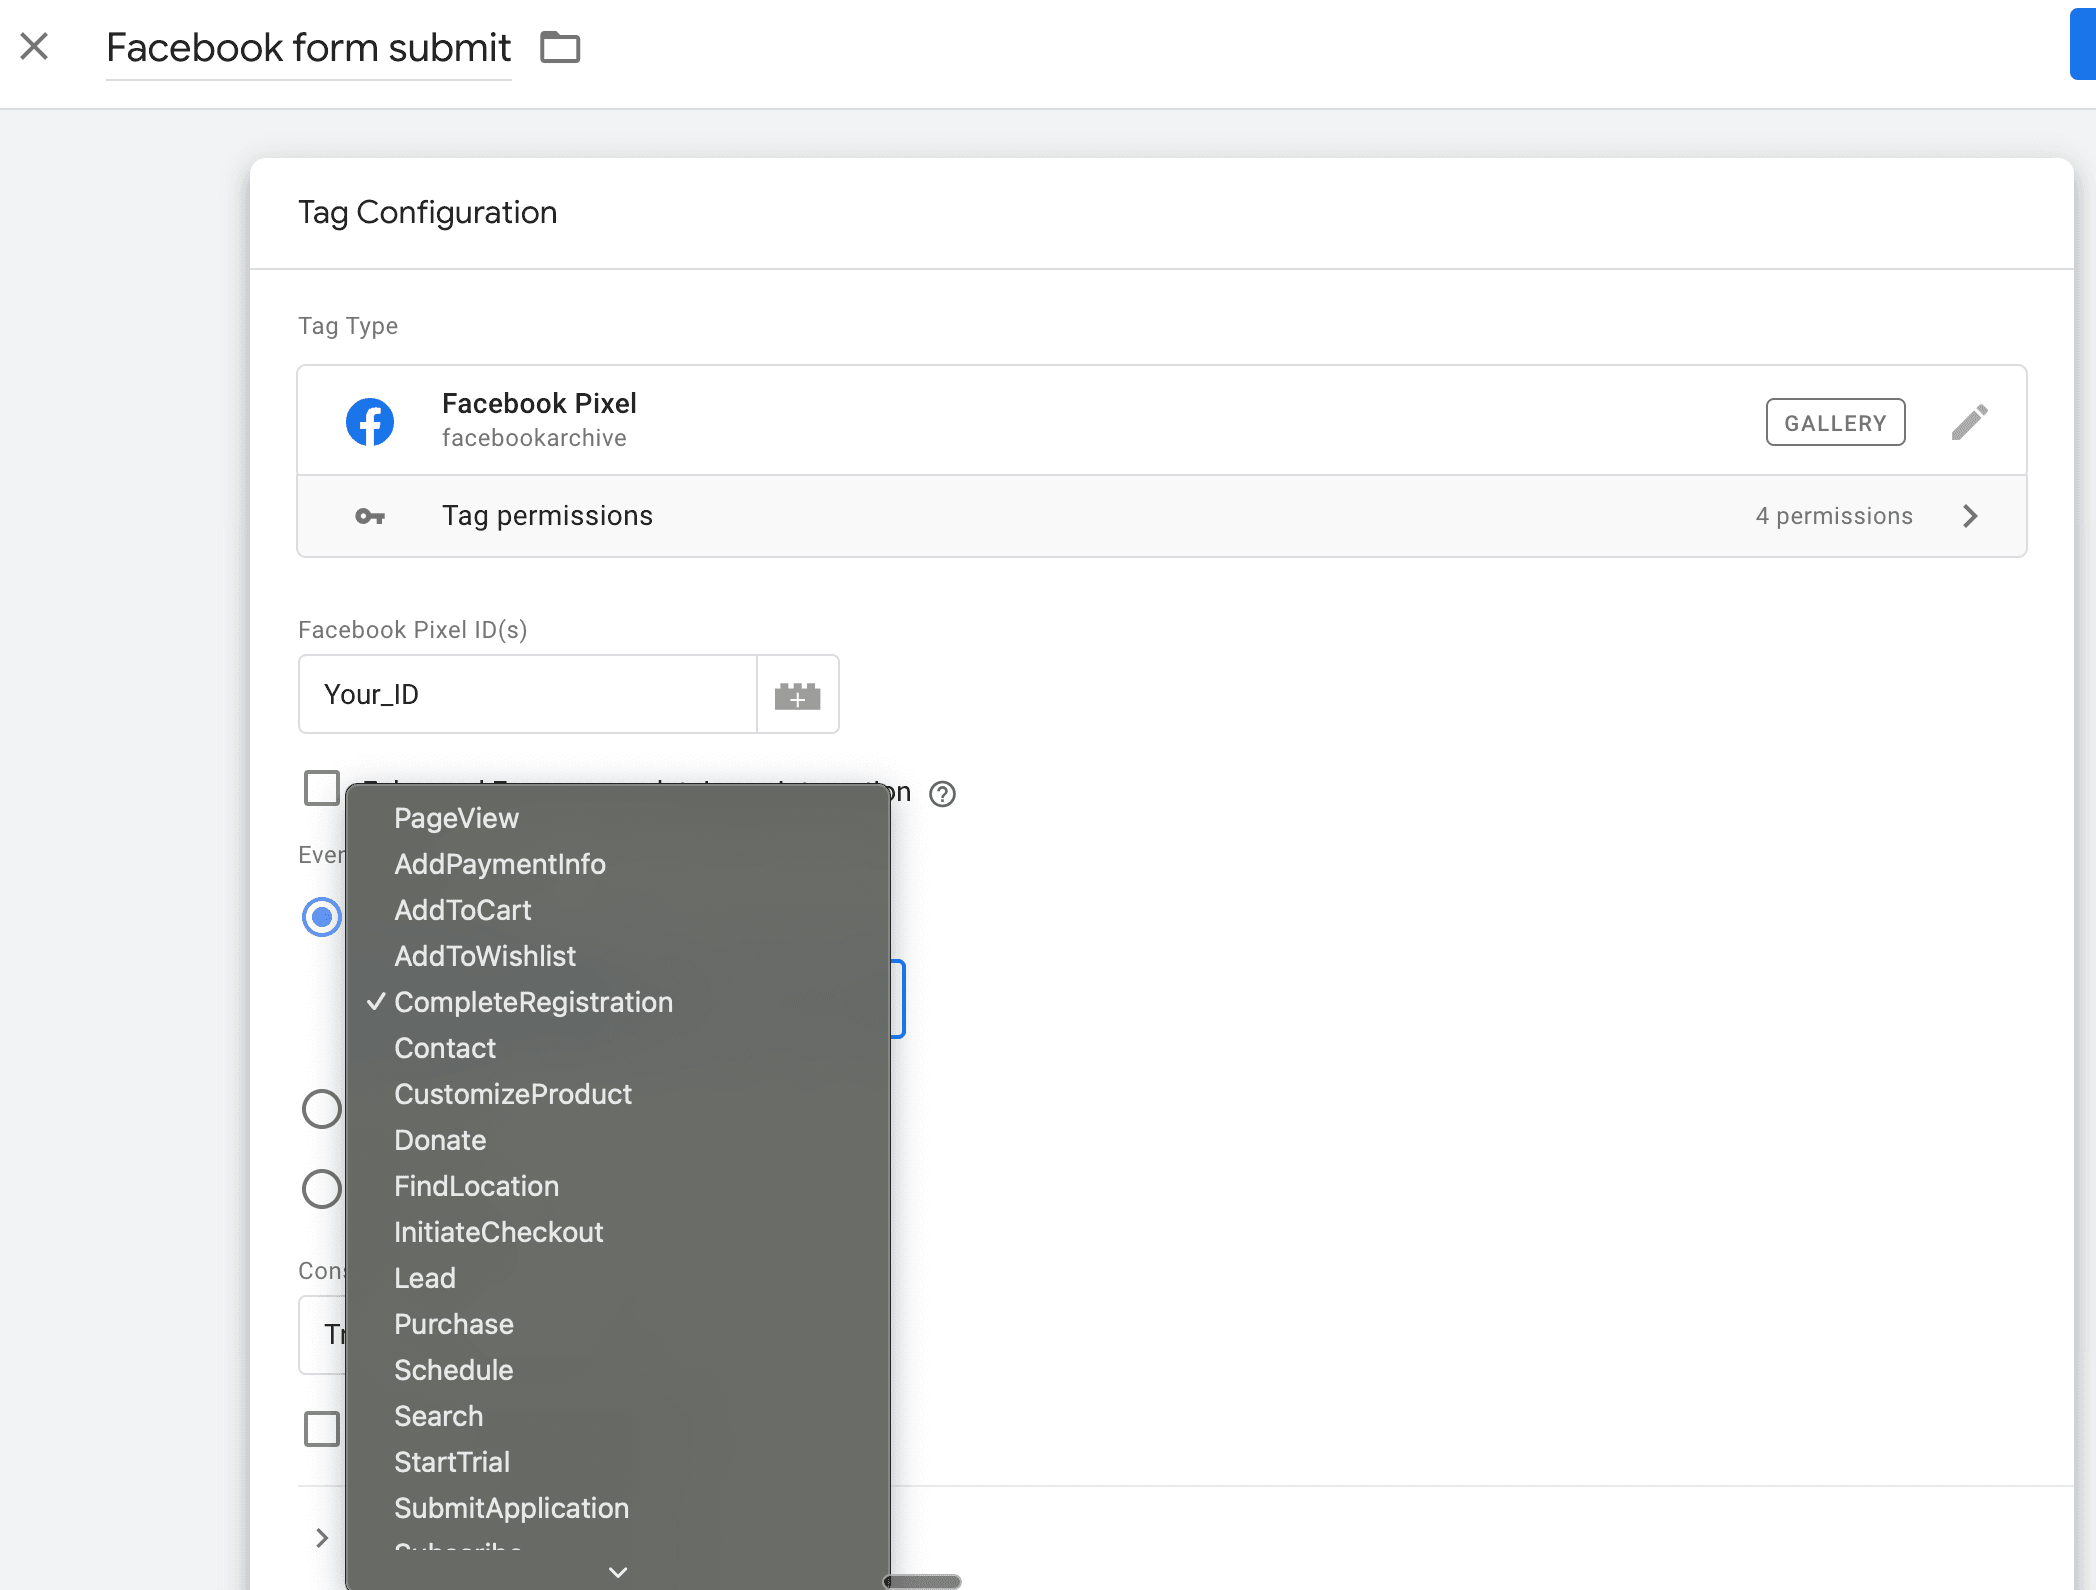Screen dimensions: 2096x1590
Task: Open the '4 permissions' details
Action: click(1834, 516)
